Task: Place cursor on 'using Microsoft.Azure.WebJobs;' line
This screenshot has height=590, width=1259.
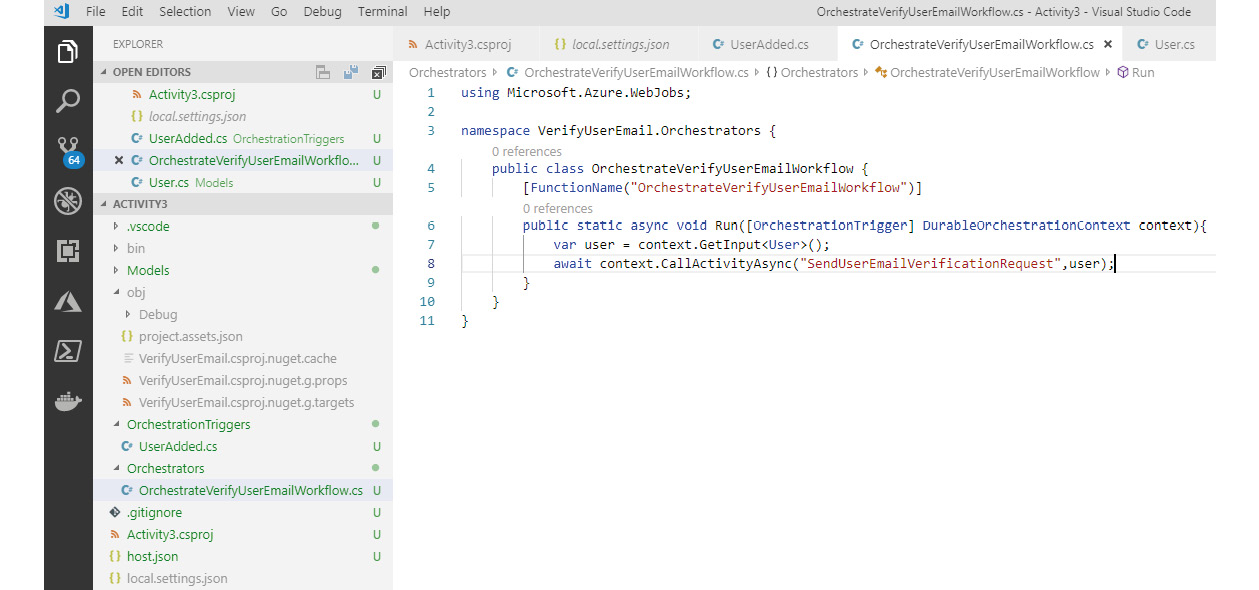Action: tap(576, 92)
